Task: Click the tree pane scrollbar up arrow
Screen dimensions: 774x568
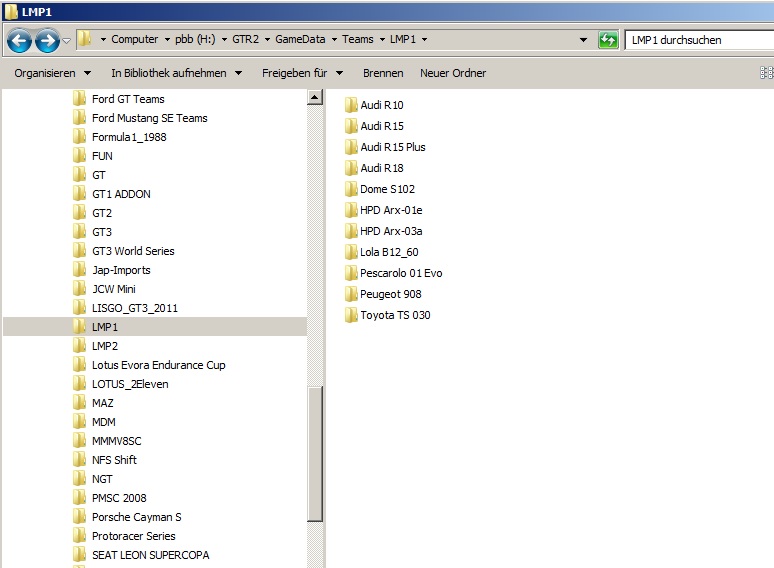Action: pyautogui.click(x=315, y=98)
